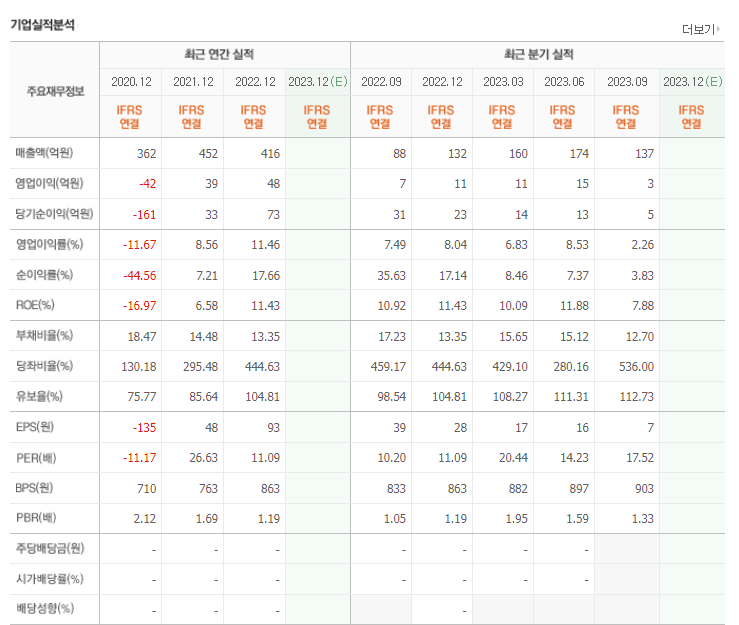739x625 pixels.
Task: Select the 당좌비율(%) row label
Action: [44, 365]
